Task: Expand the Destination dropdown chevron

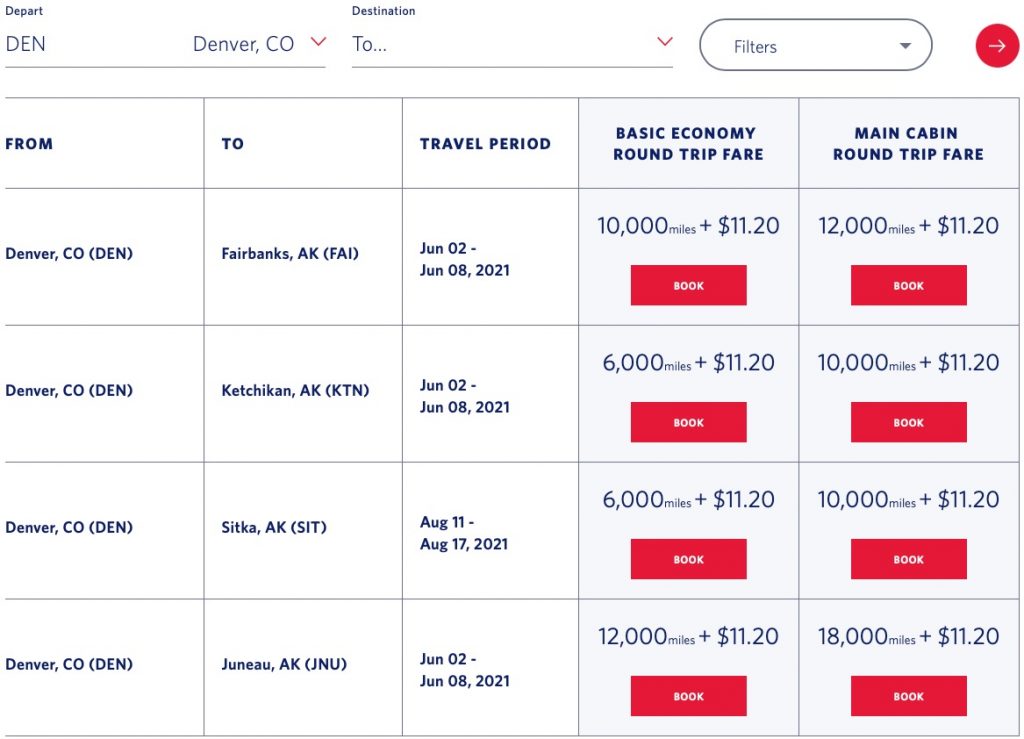Action: click(664, 42)
